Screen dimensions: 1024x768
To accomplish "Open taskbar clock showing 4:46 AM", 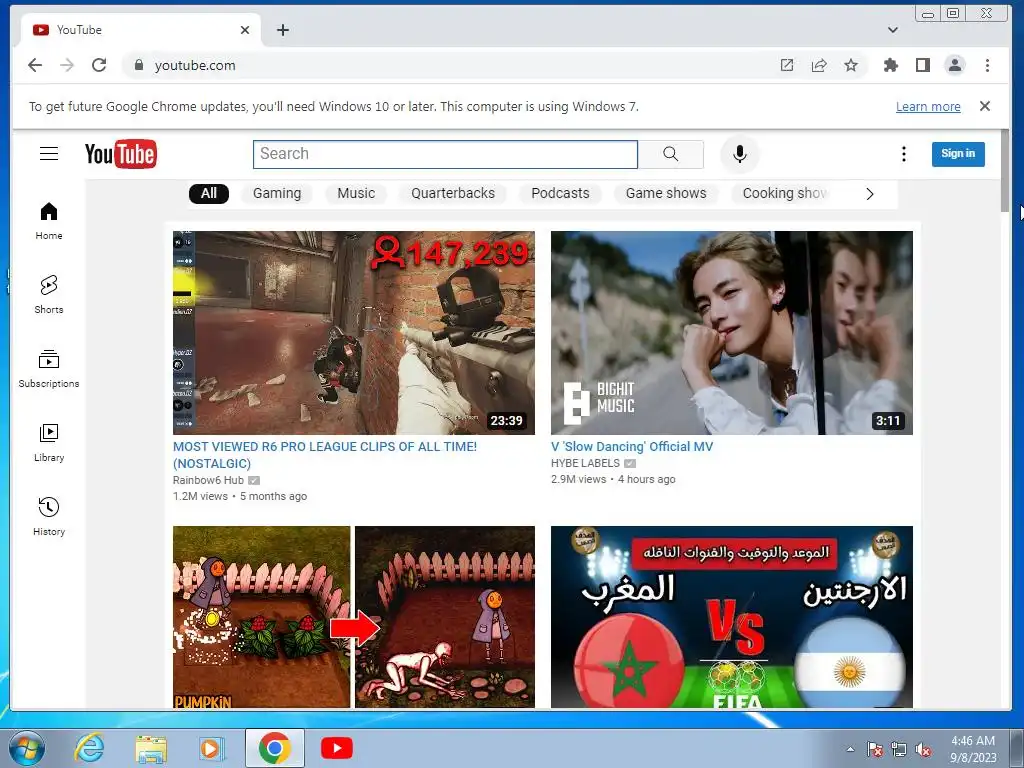I will coord(973,749).
